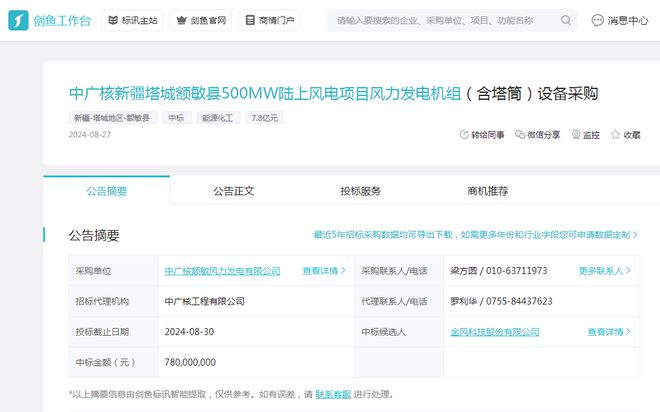Click 监控 to monitor this project
660x412 pixels.
pos(585,135)
